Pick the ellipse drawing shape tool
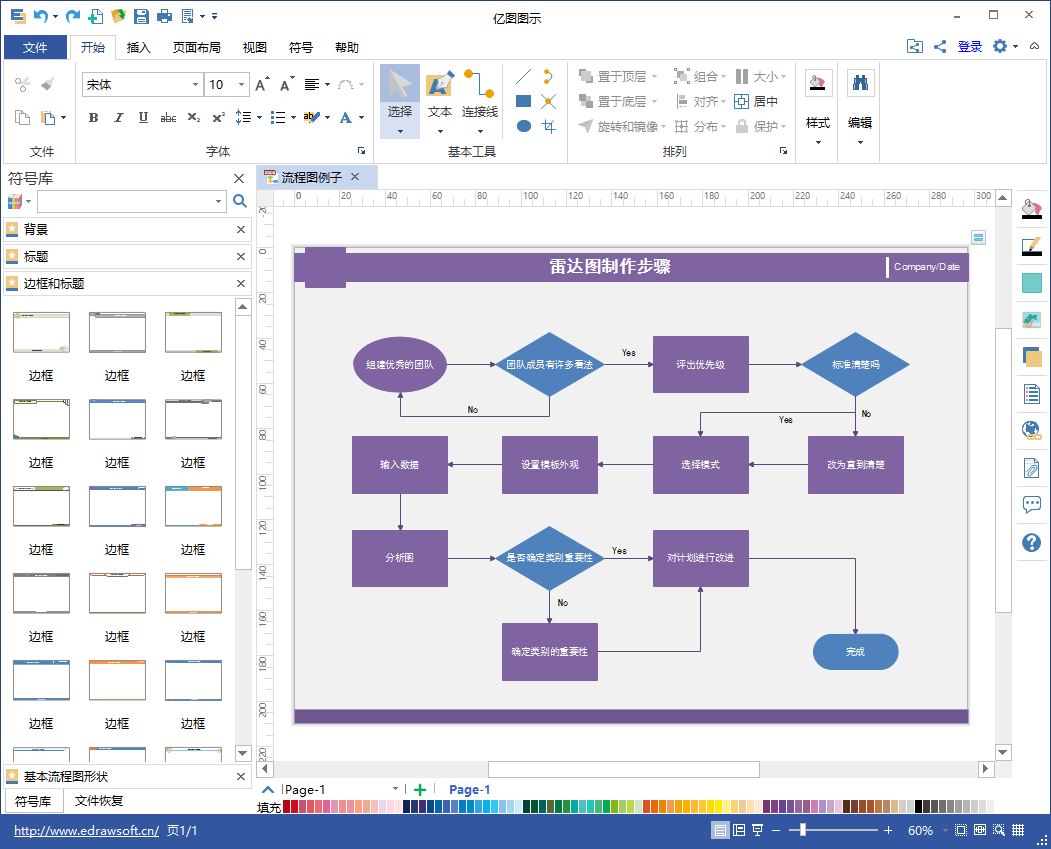1051x849 pixels. pyautogui.click(x=524, y=126)
